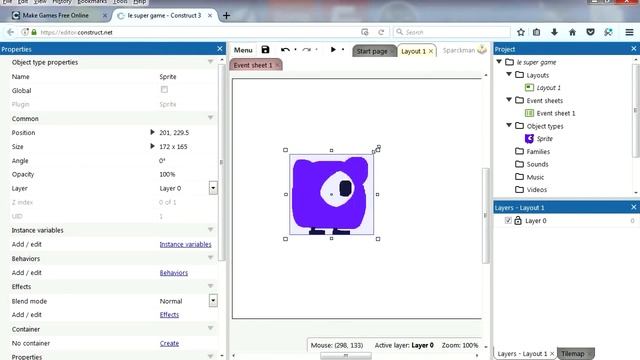Save the project using the floppy disk icon

point(265,50)
